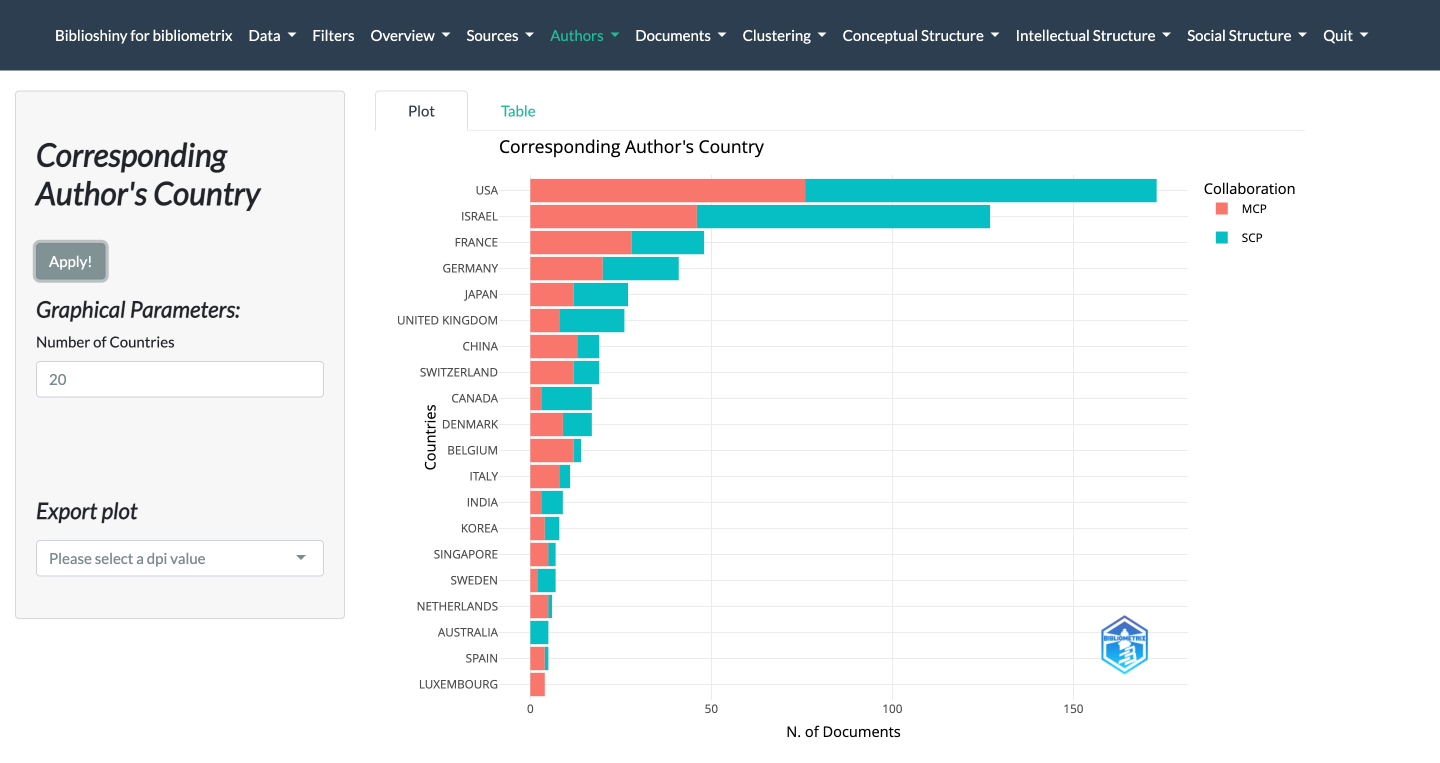Expand the Overview menu
1440x763 pixels.
410,35
